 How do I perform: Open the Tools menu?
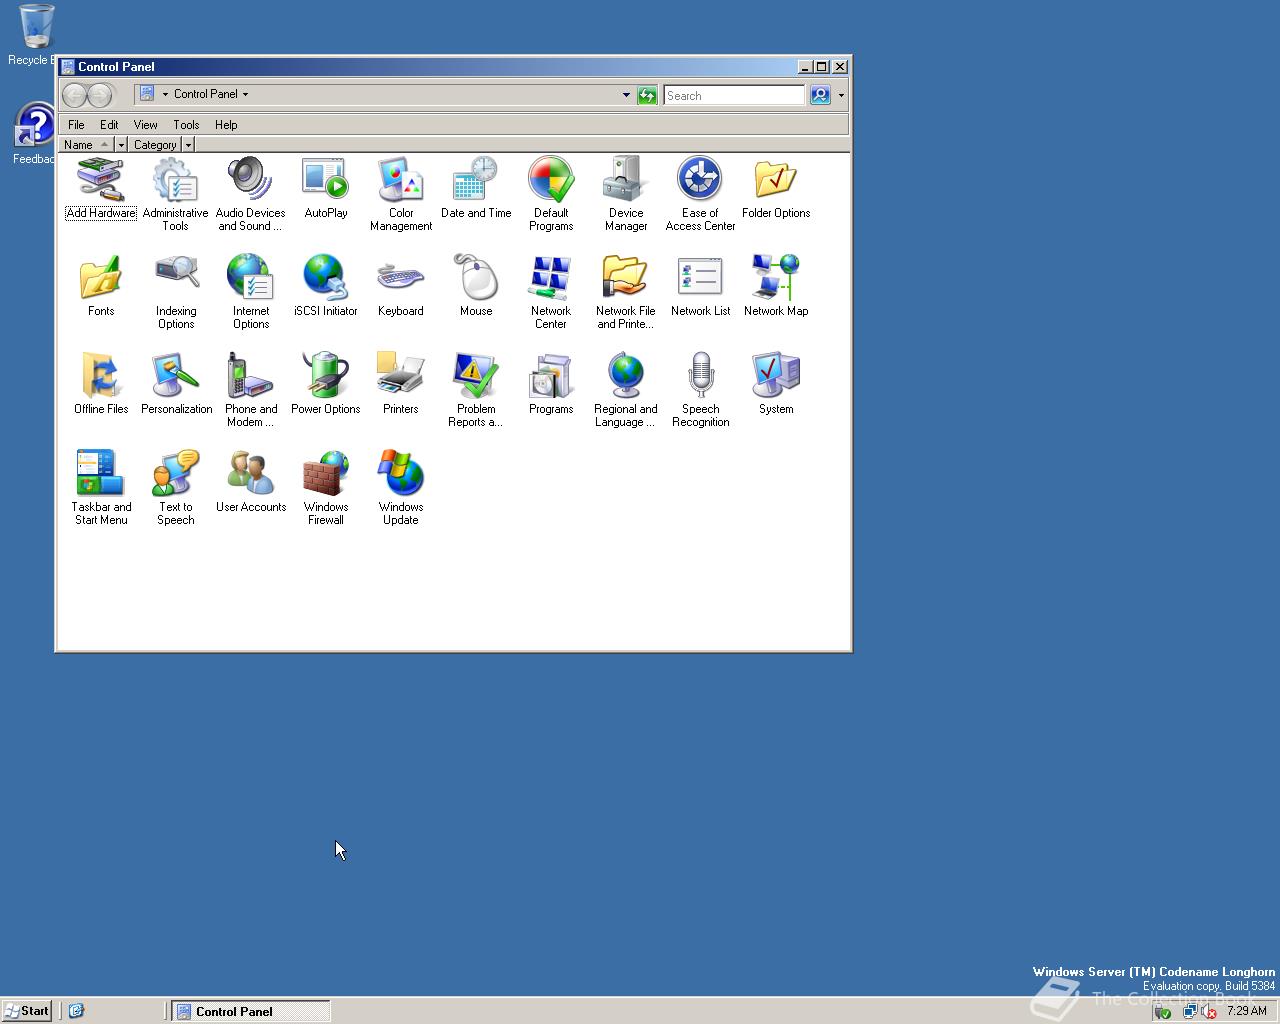tap(186, 125)
